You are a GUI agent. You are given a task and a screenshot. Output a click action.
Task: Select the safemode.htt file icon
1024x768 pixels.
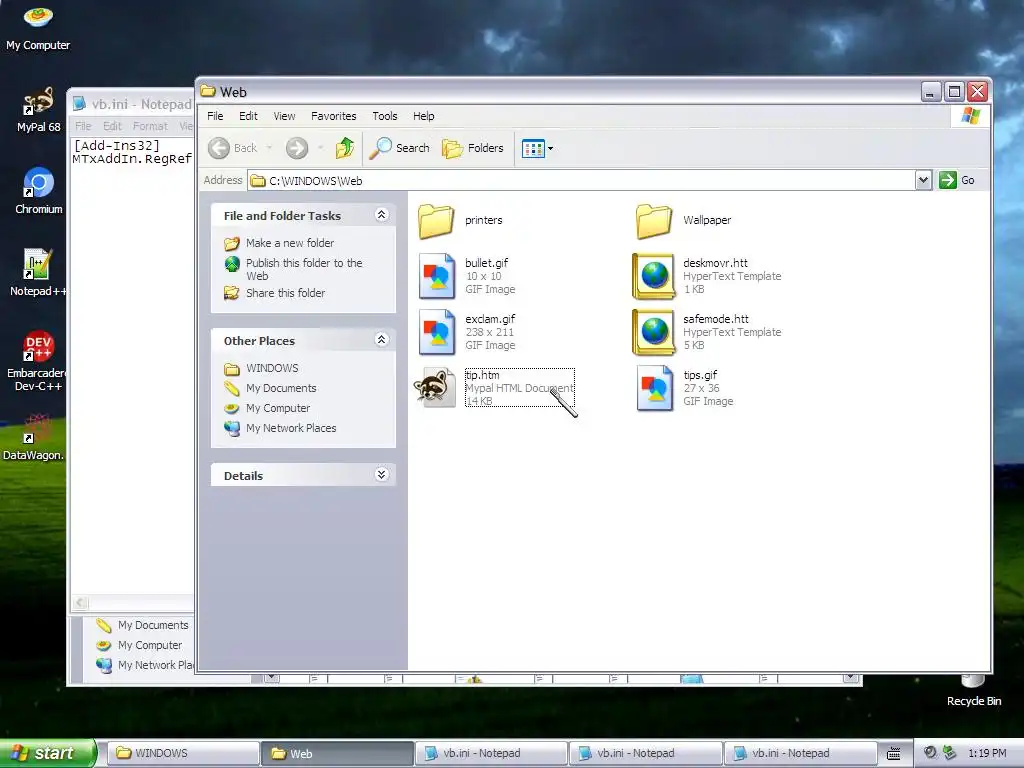[x=654, y=332]
